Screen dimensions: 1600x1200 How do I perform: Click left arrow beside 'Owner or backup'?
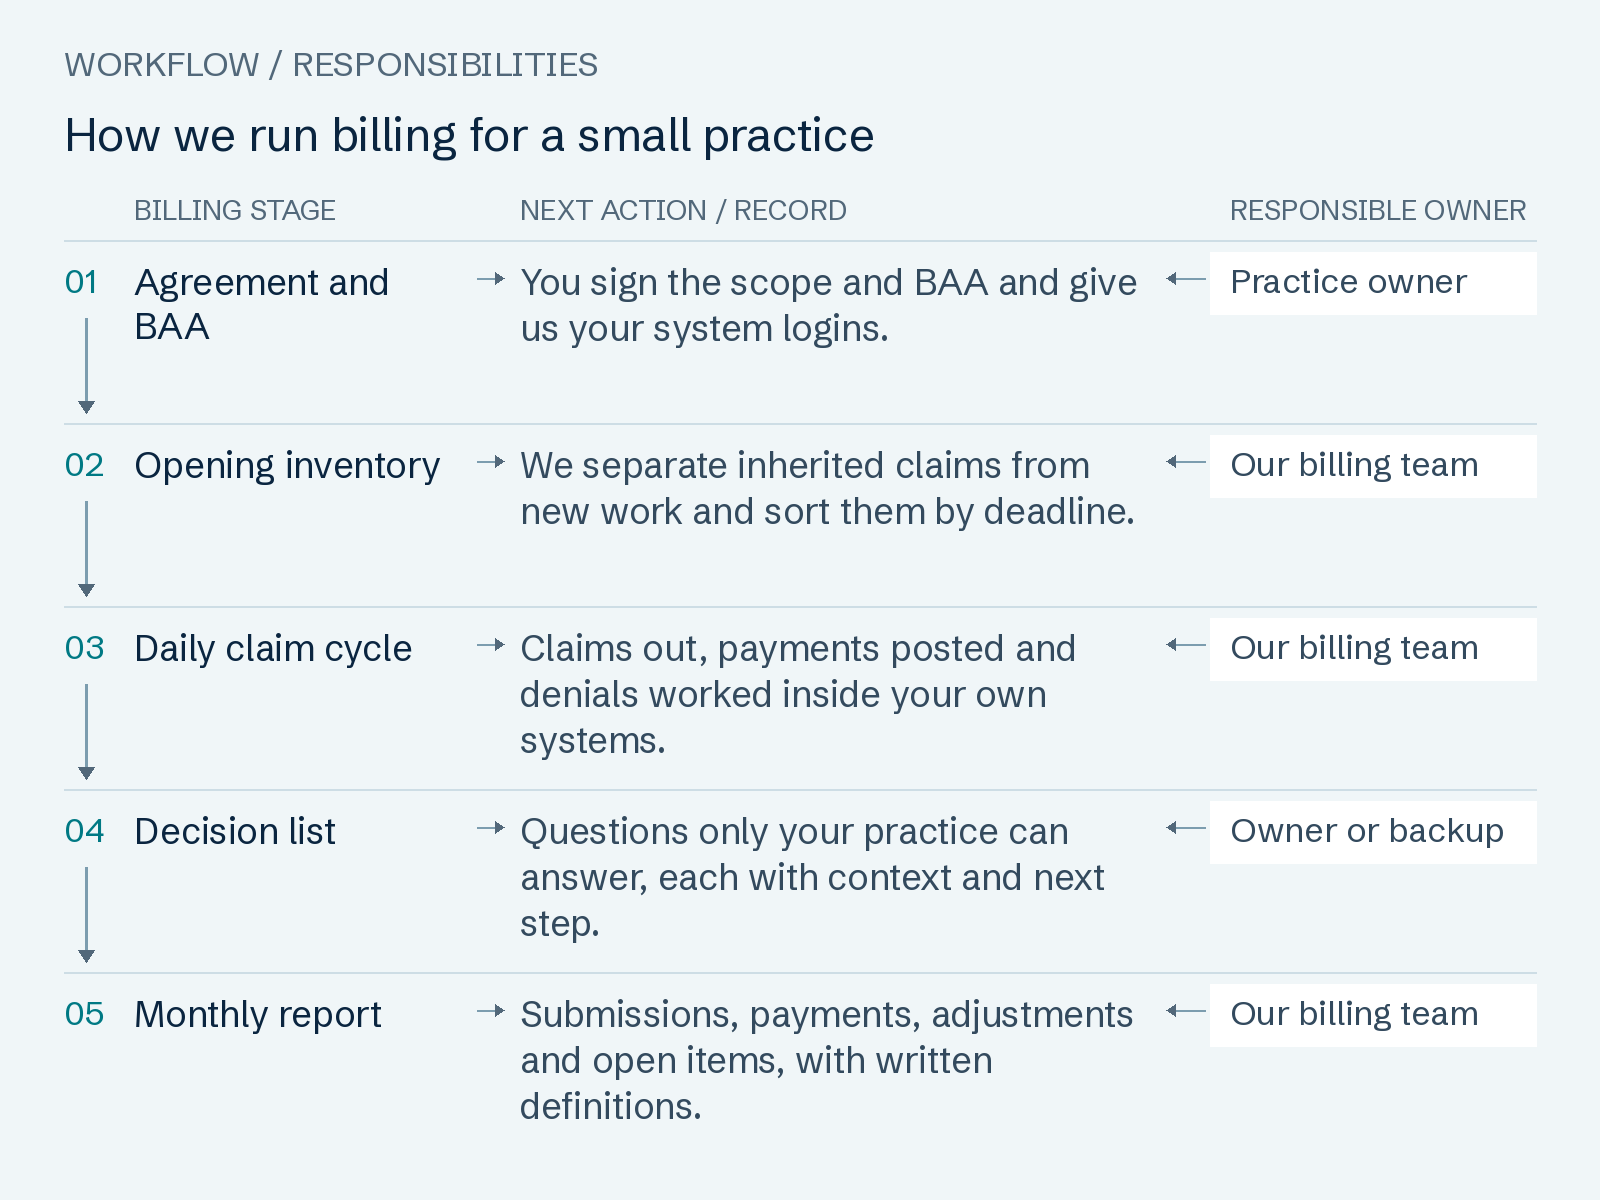1186,828
